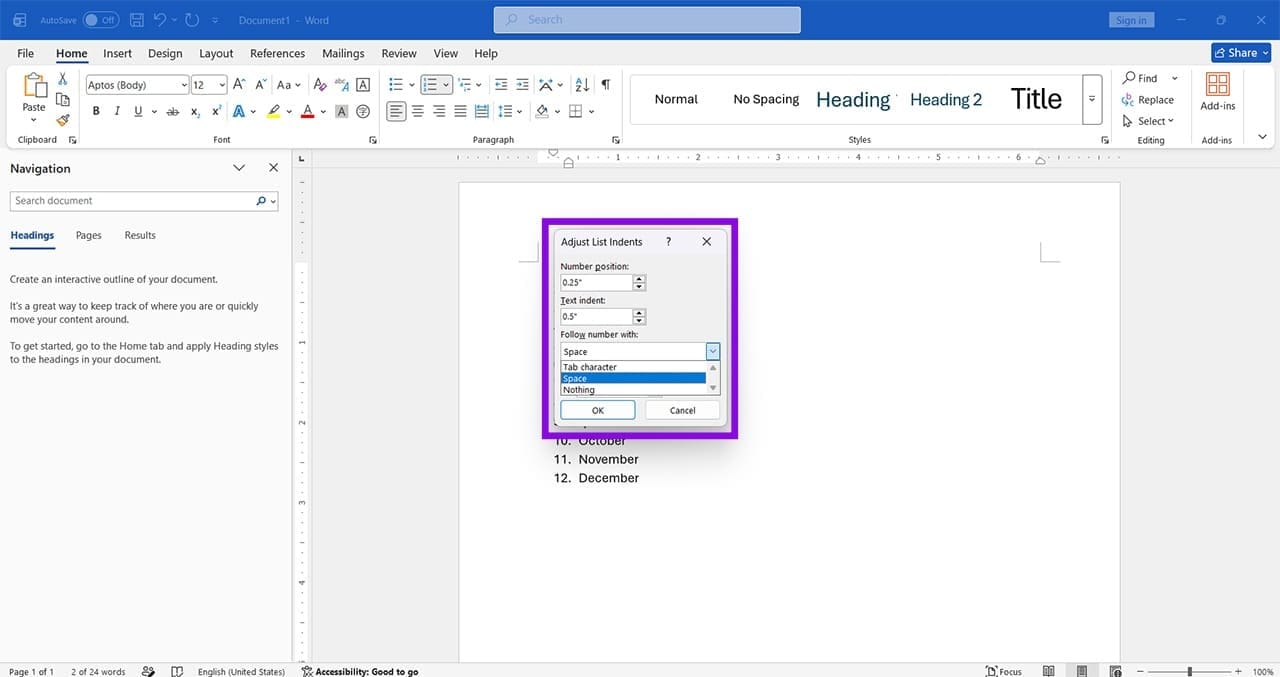Click the Number position input field

[596, 283]
